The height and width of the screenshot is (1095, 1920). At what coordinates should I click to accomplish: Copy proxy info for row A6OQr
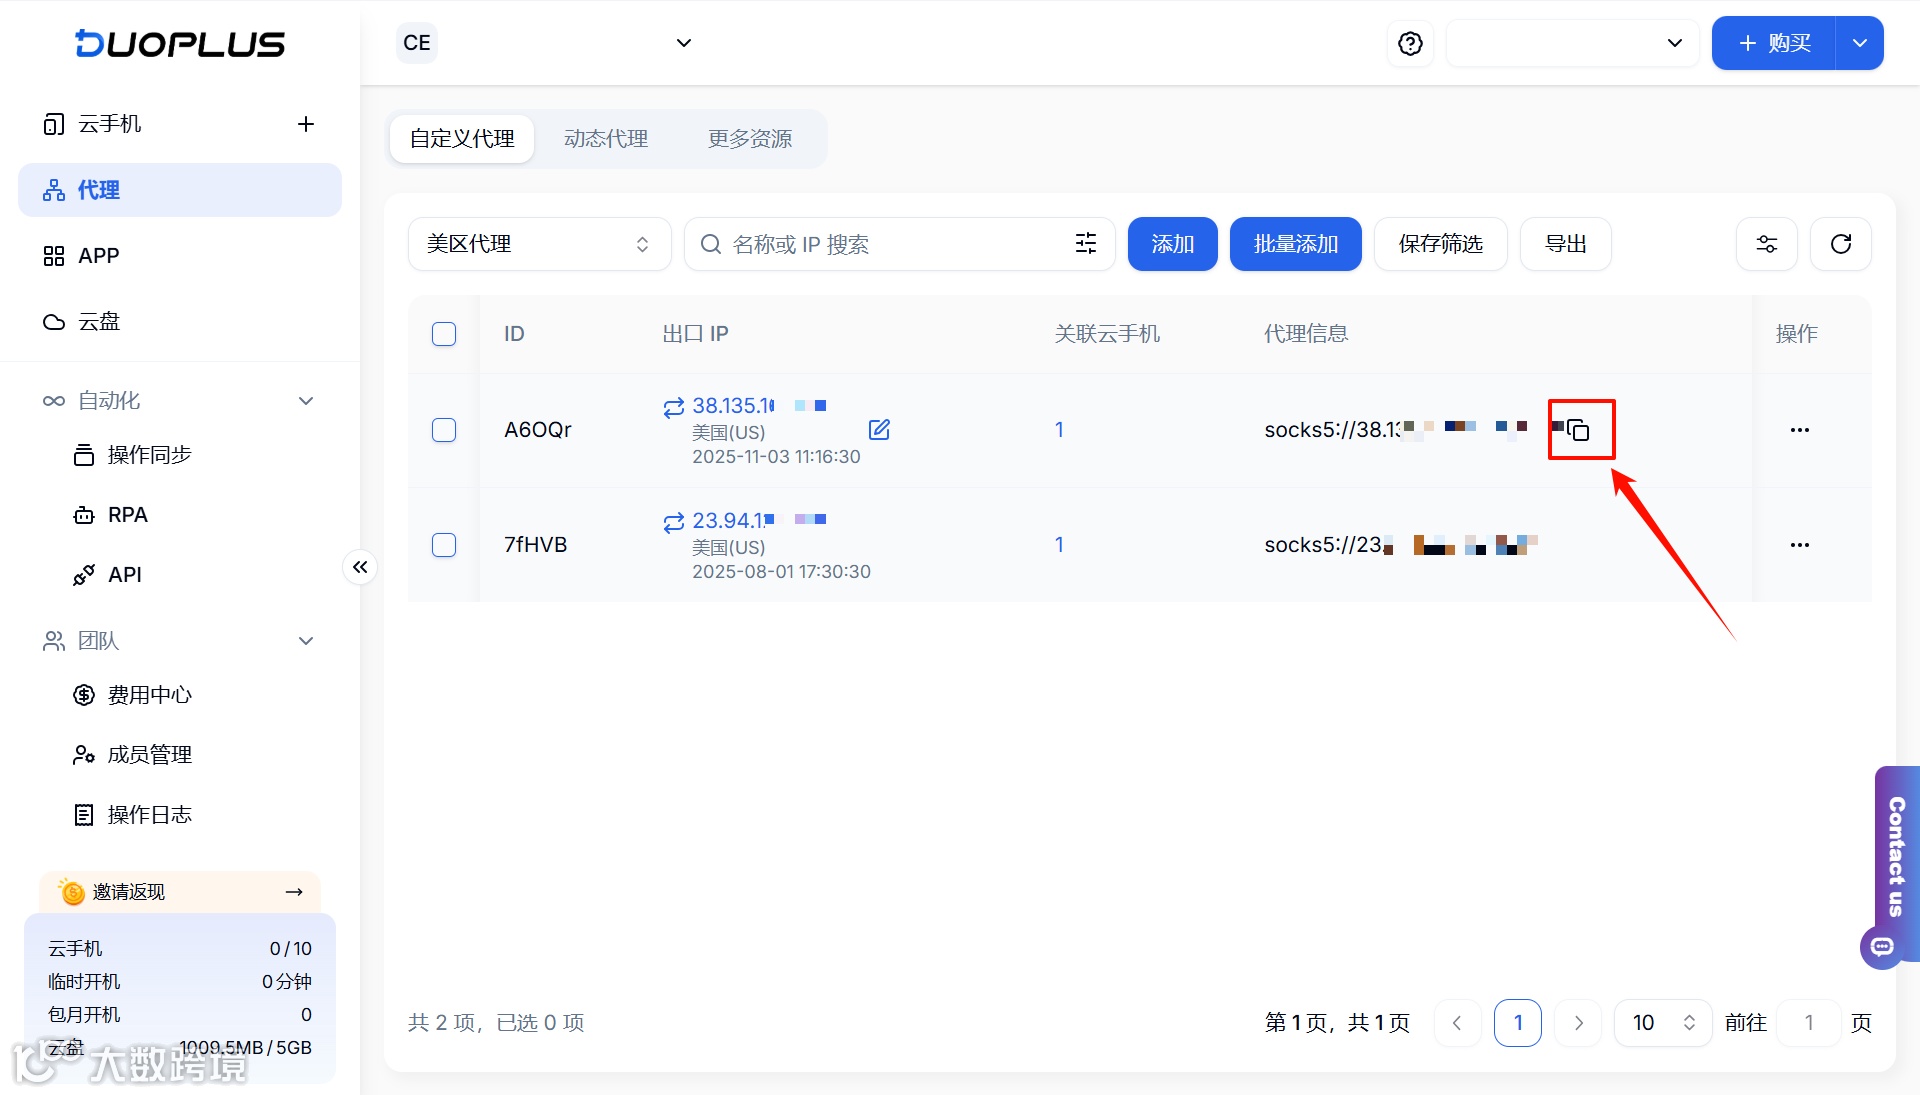pos(1579,430)
